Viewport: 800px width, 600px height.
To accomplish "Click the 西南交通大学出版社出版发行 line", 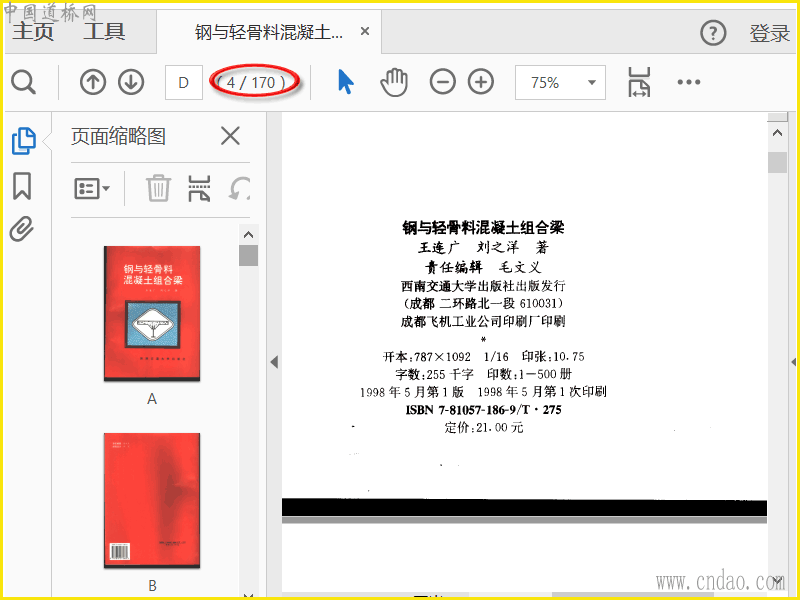I will [x=483, y=286].
